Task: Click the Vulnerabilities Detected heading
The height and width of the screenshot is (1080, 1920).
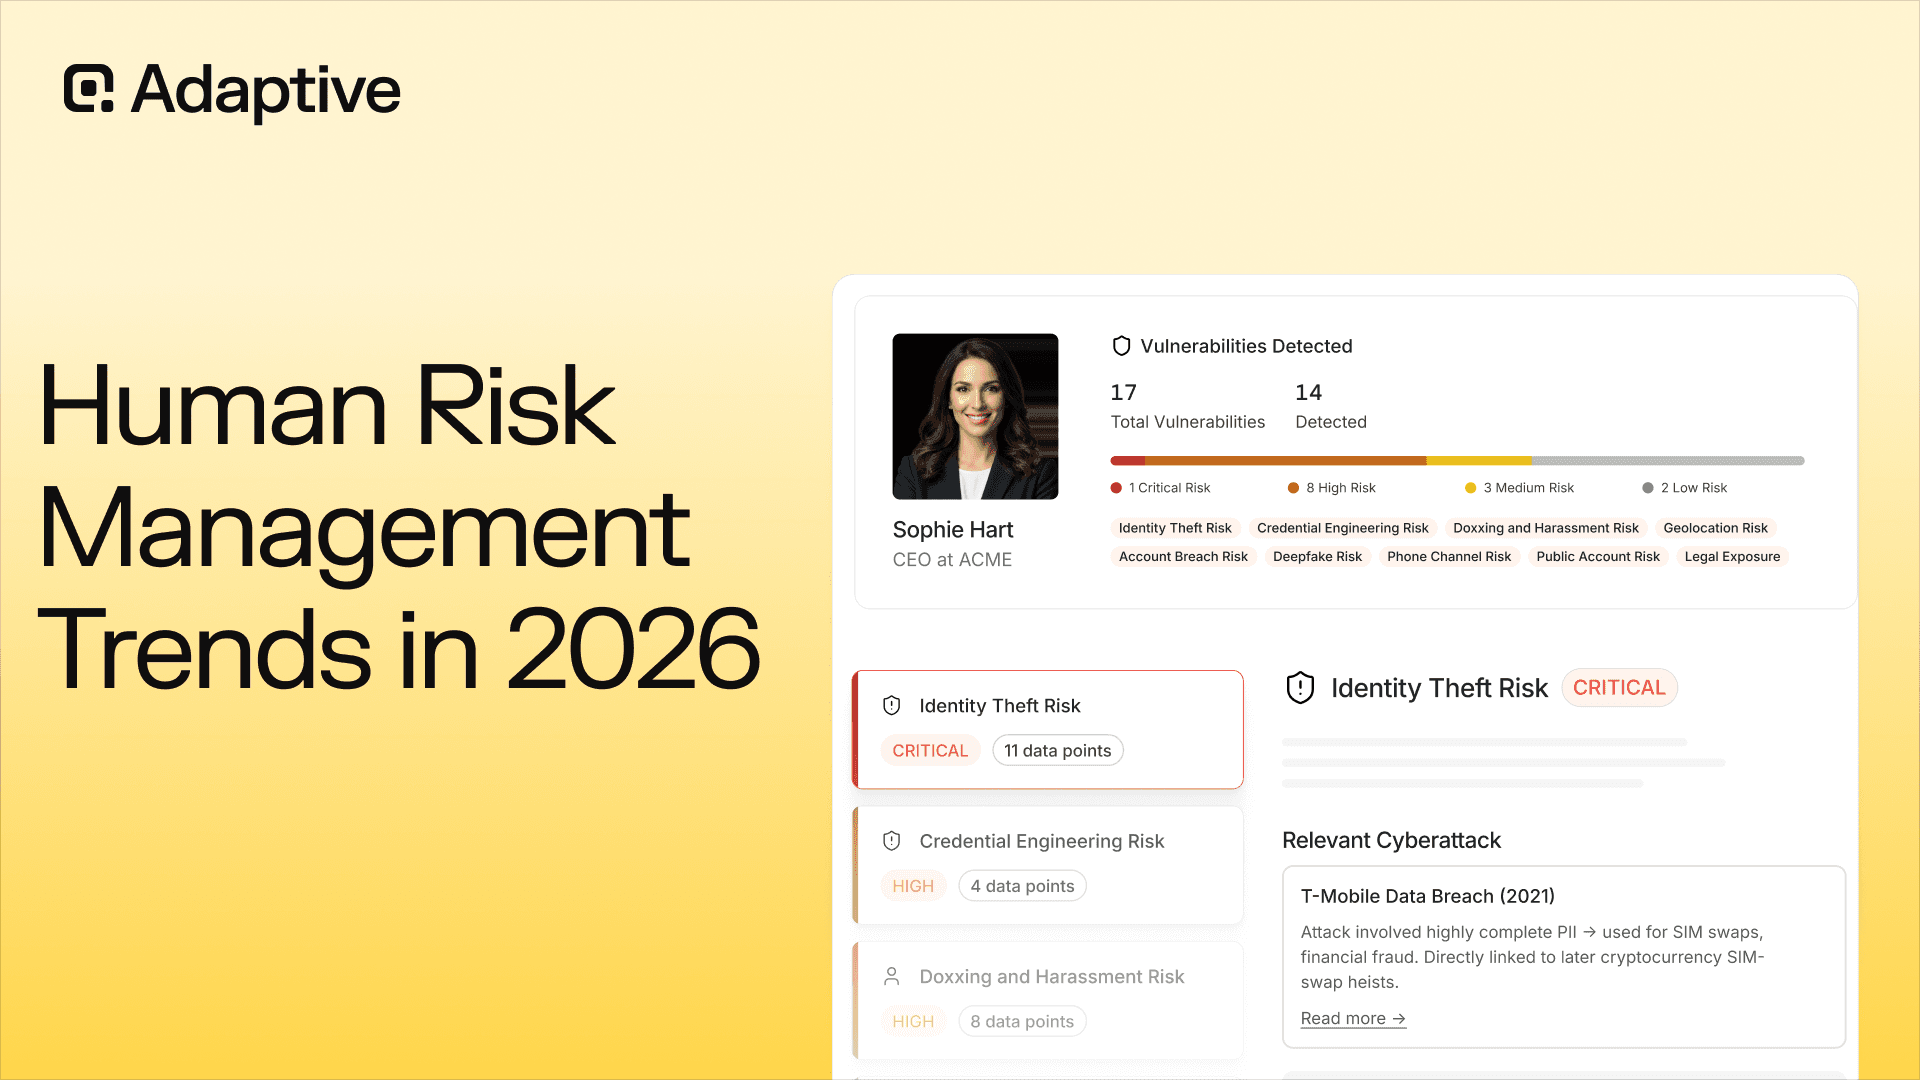Action: (x=1246, y=346)
